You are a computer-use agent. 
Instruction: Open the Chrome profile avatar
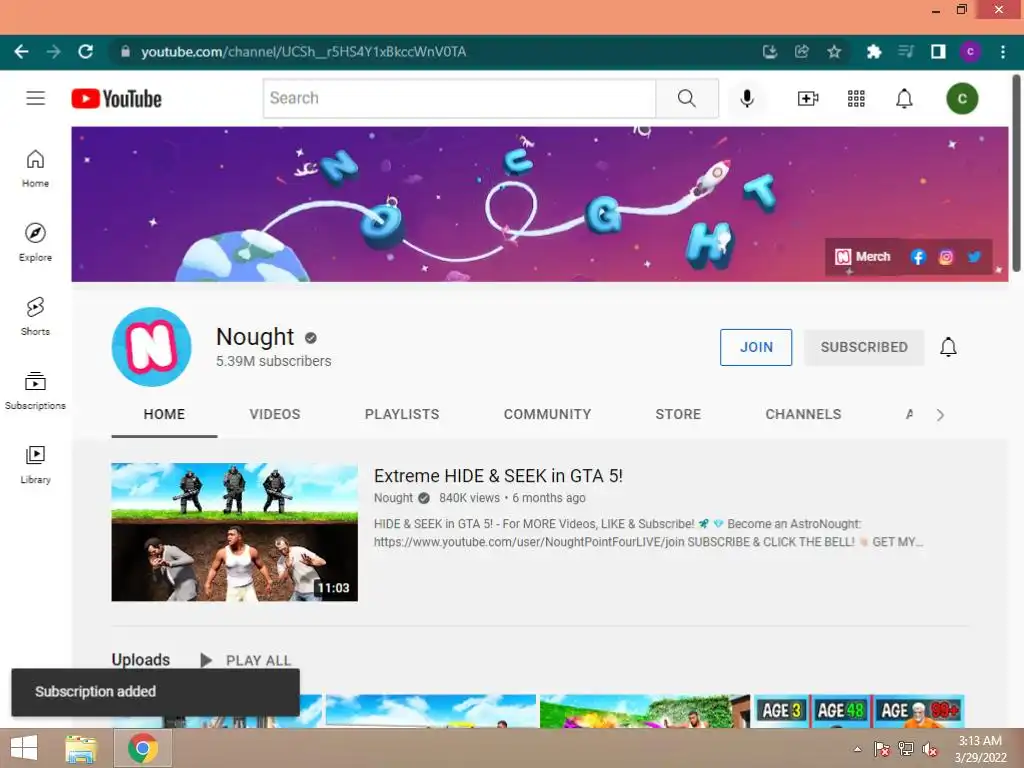click(970, 52)
